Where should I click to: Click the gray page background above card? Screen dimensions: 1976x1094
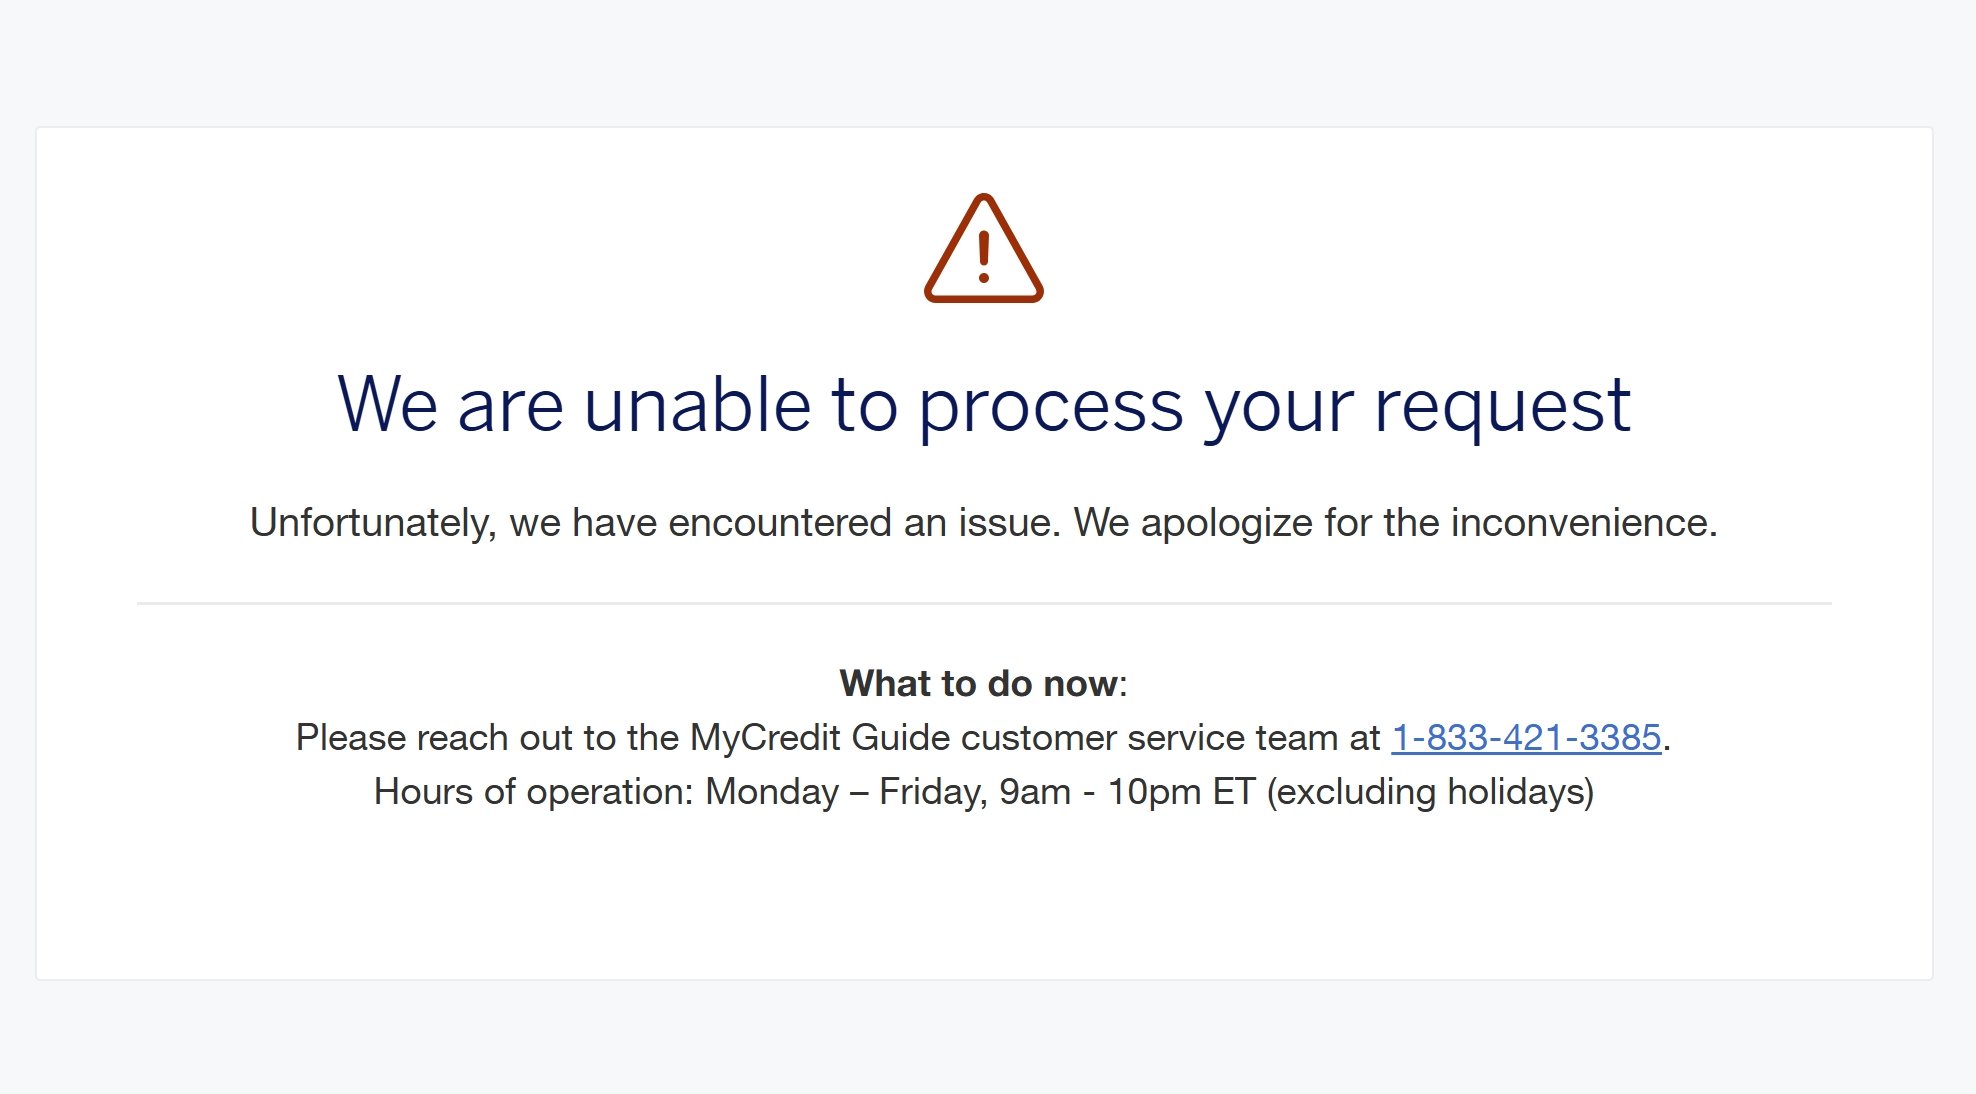[984, 60]
